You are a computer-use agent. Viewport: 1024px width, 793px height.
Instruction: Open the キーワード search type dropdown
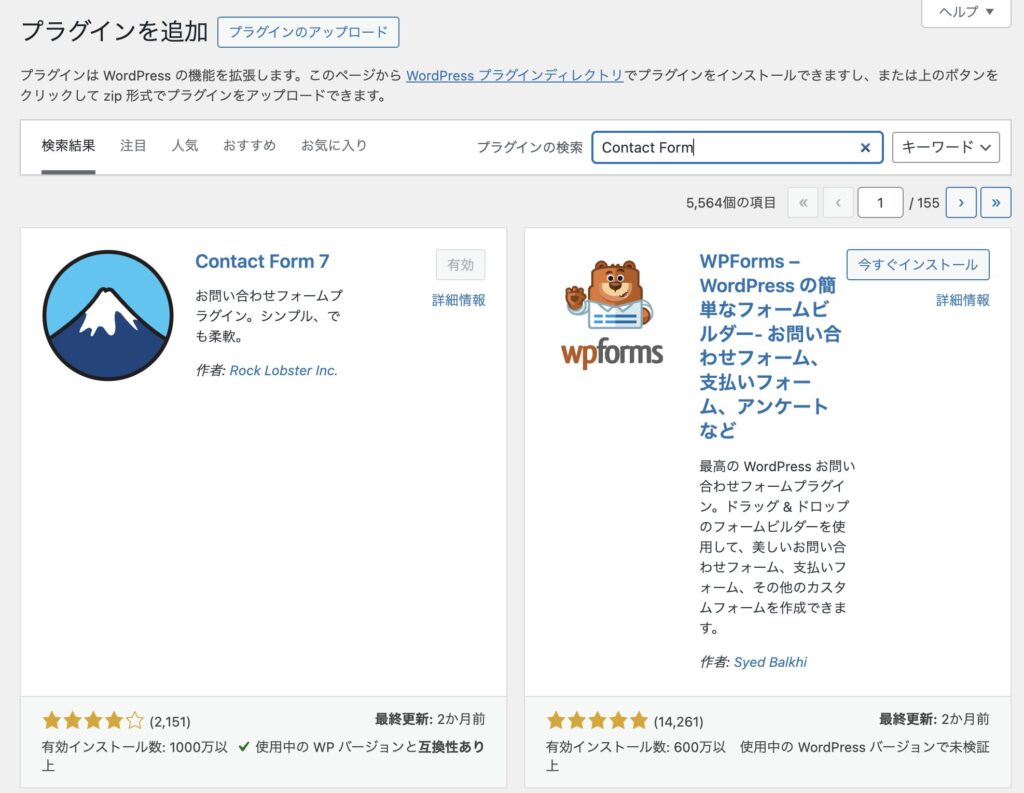945,147
